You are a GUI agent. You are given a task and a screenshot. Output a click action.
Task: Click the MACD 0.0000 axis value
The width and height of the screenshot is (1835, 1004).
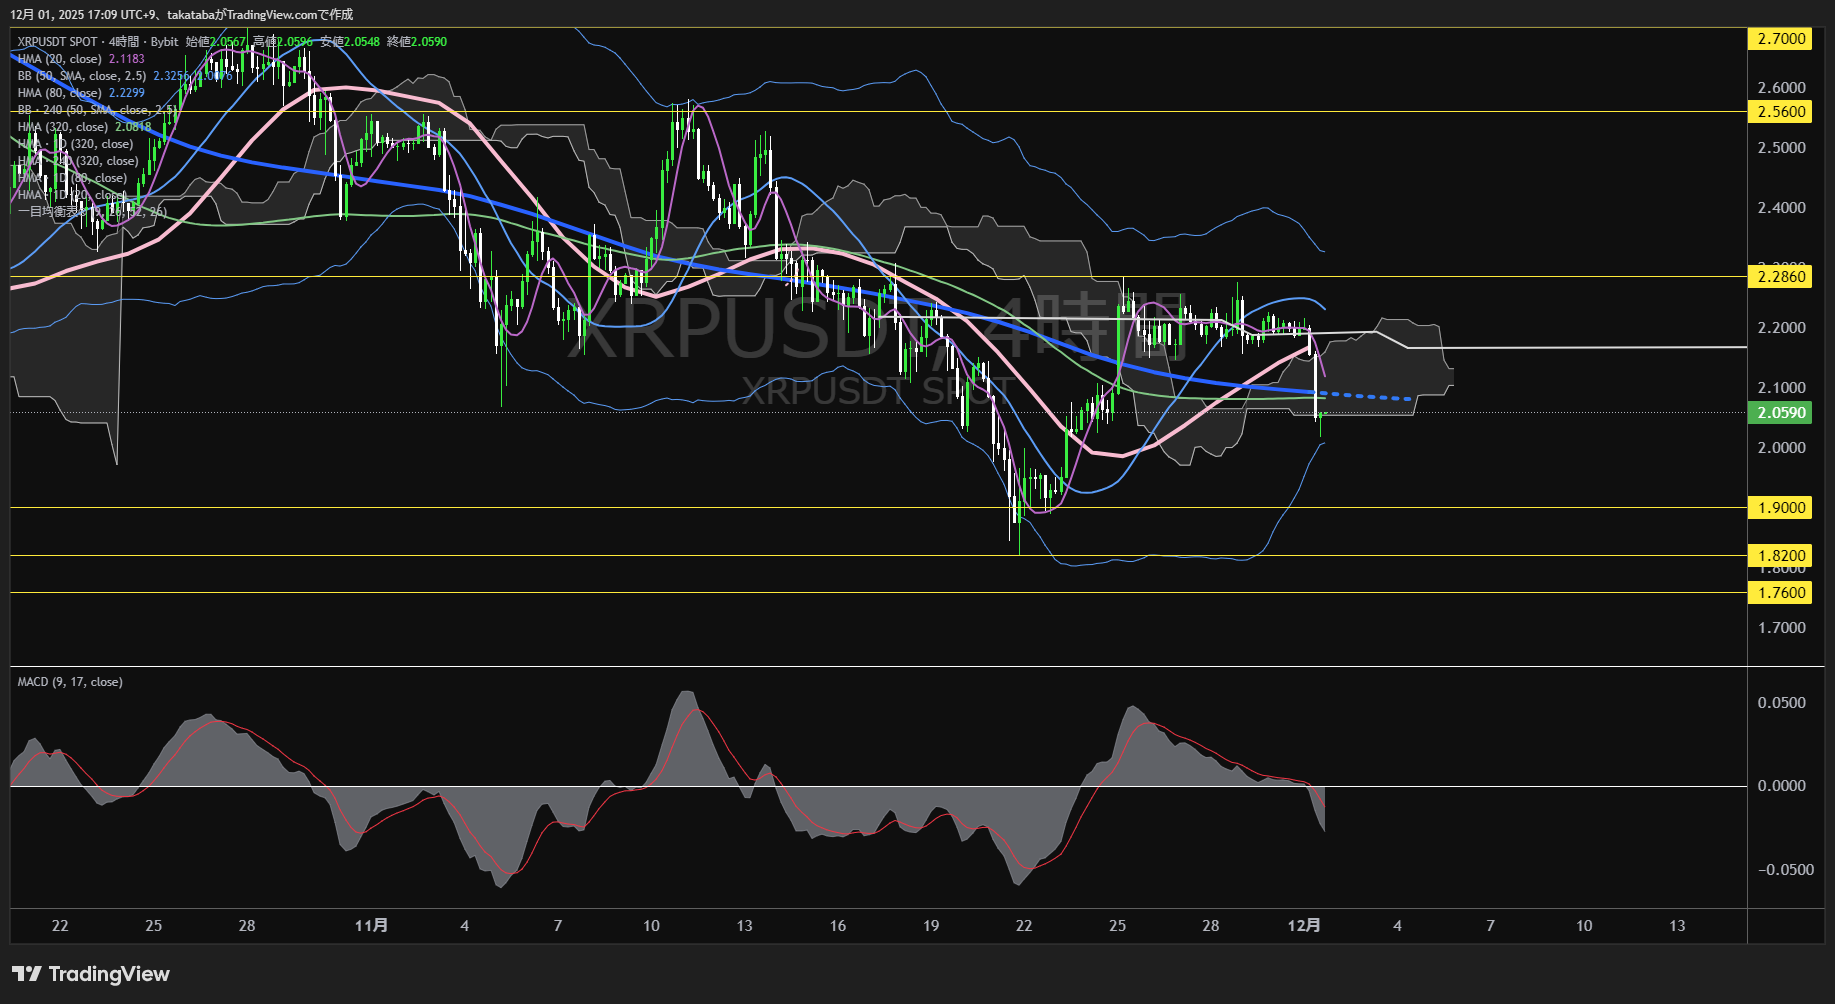(x=1781, y=786)
